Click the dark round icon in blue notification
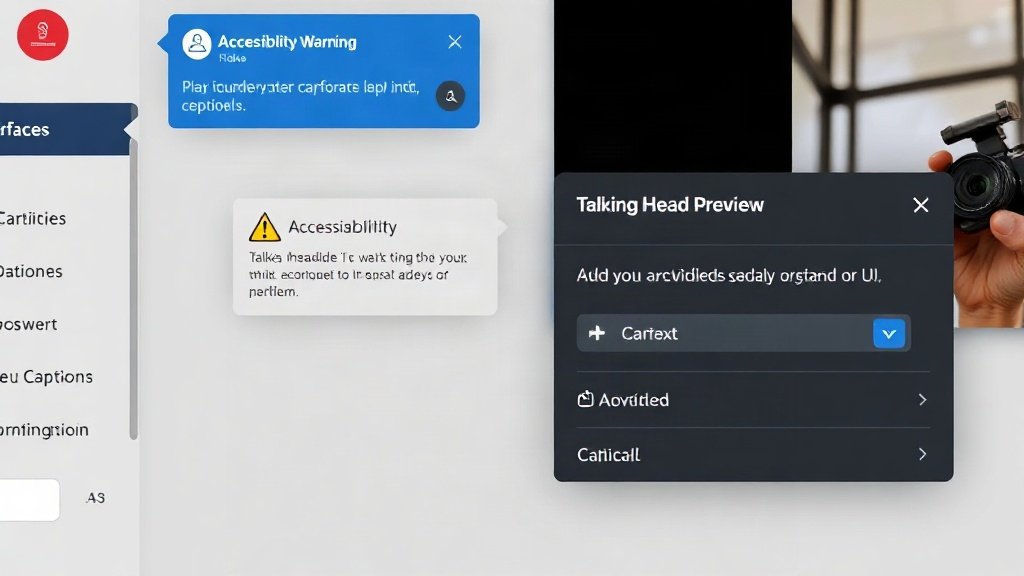The width and height of the screenshot is (1024, 576). click(451, 96)
